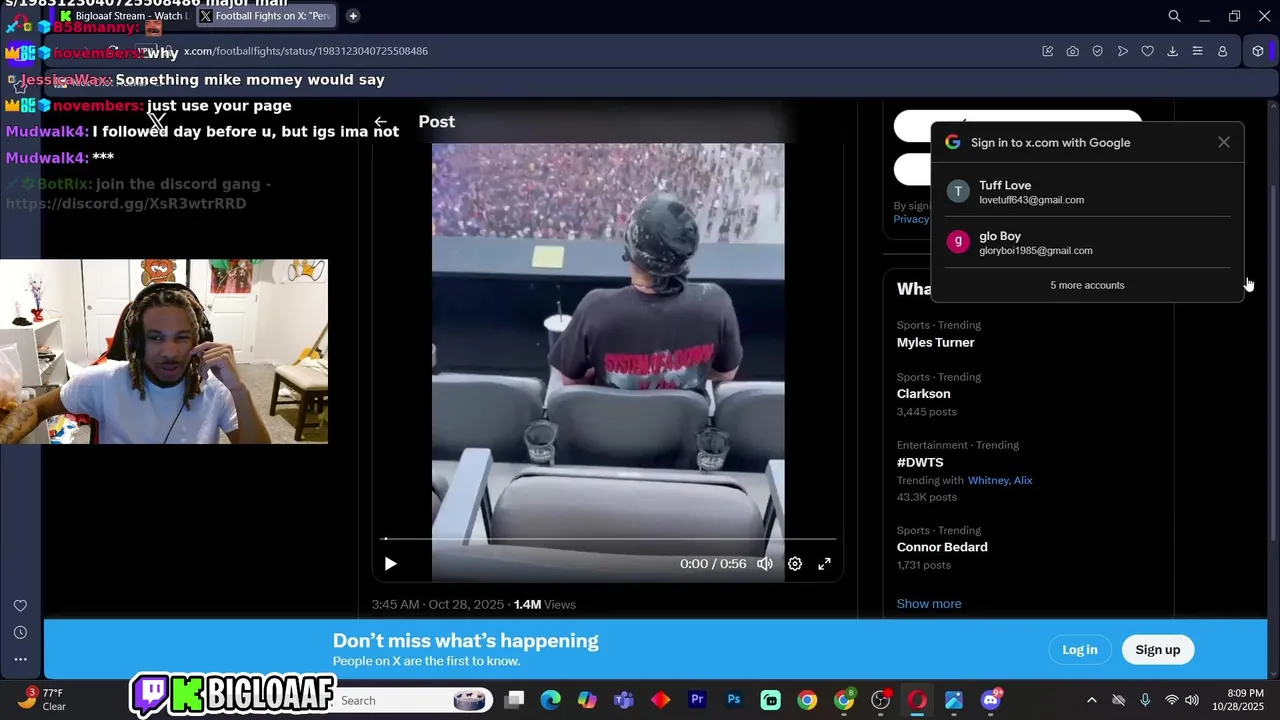Open sidebar heart bookmarks icon
The height and width of the screenshot is (720, 1280).
pyautogui.click(x=20, y=606)
